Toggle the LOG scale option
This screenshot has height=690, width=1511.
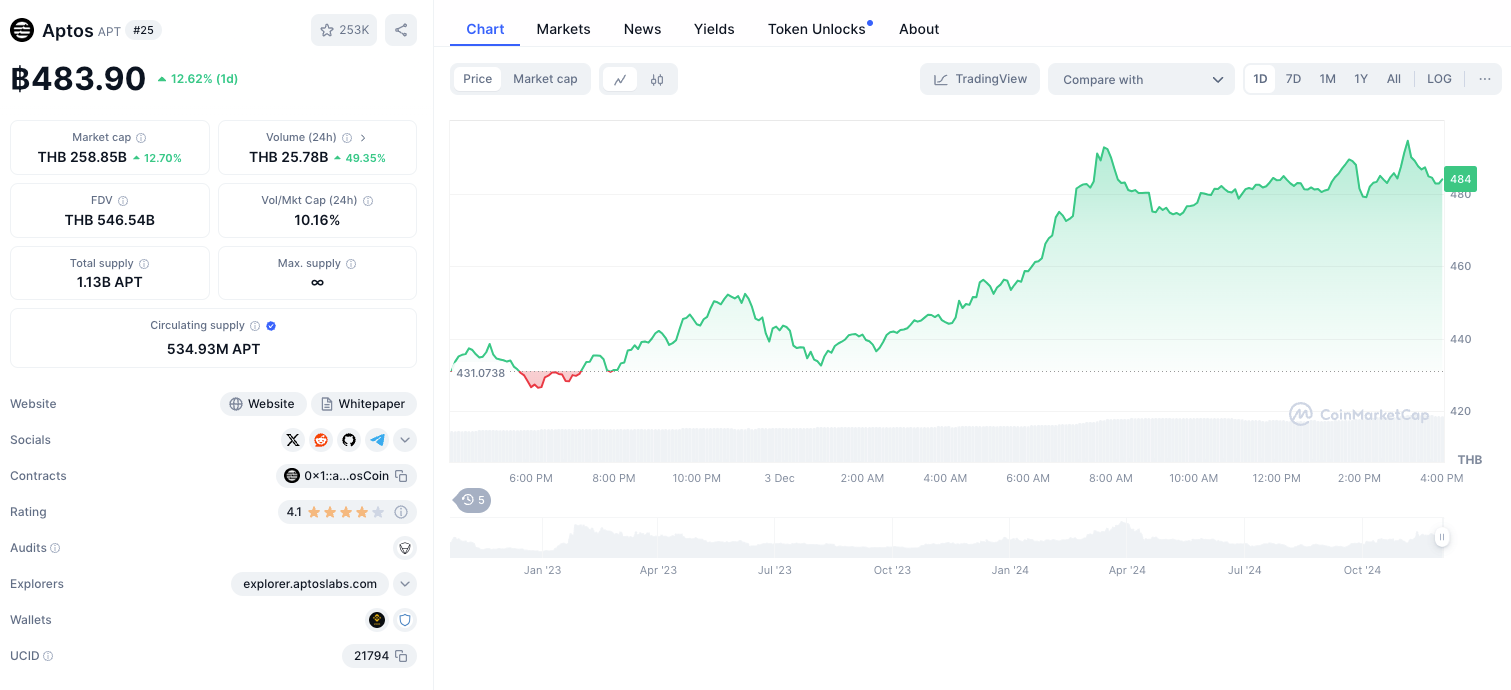[1440, 79]
